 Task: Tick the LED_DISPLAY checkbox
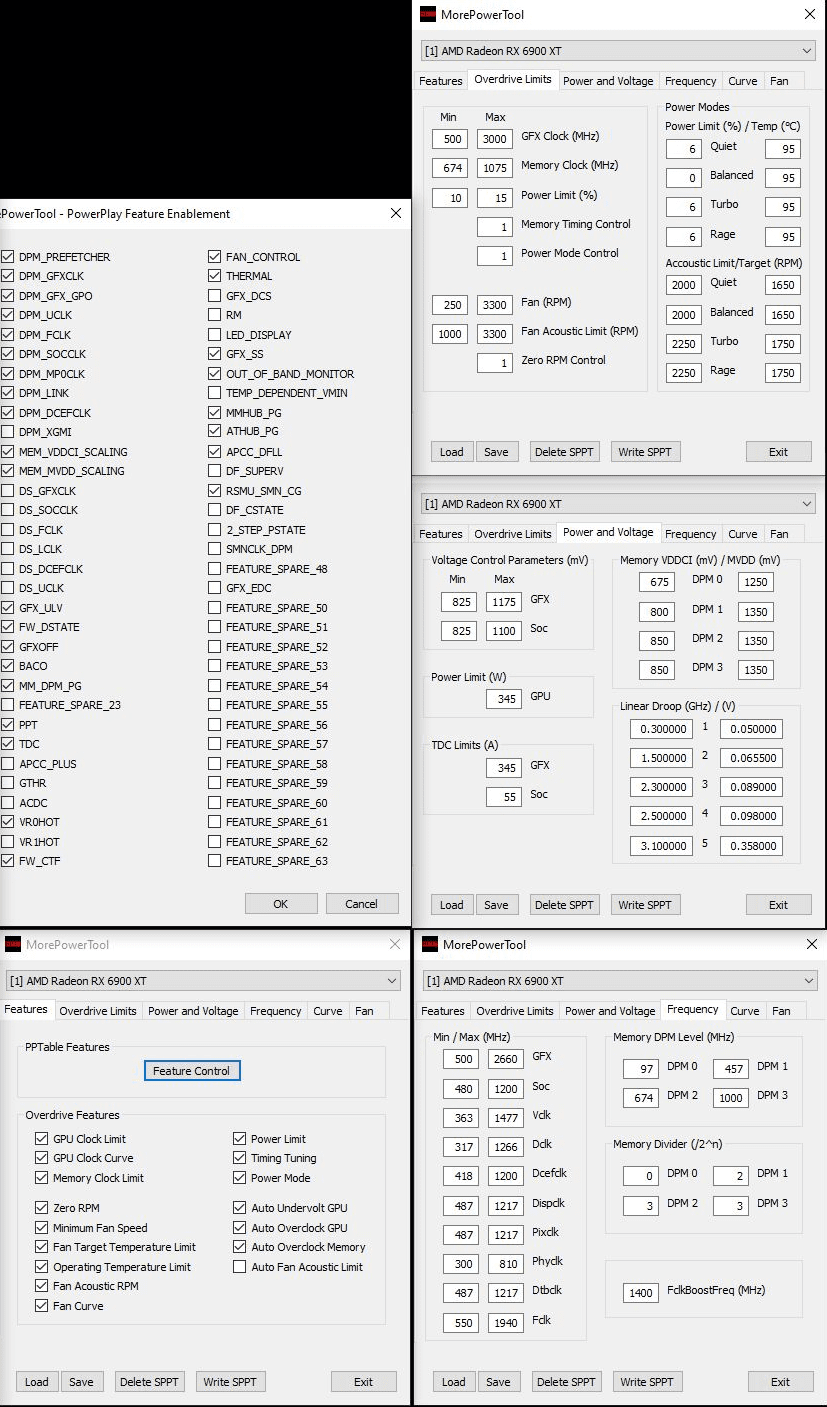(215, 335)
